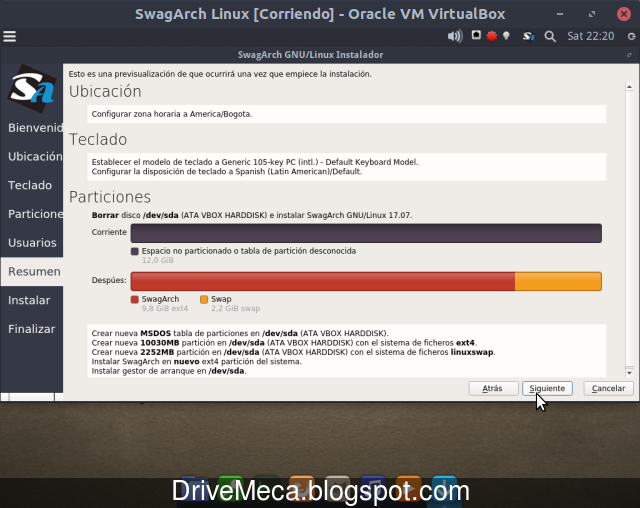The image size is (640, 508).
Task: Click 'Crear nueva 2252MB partición' line
Action: (x=293, y=352)
